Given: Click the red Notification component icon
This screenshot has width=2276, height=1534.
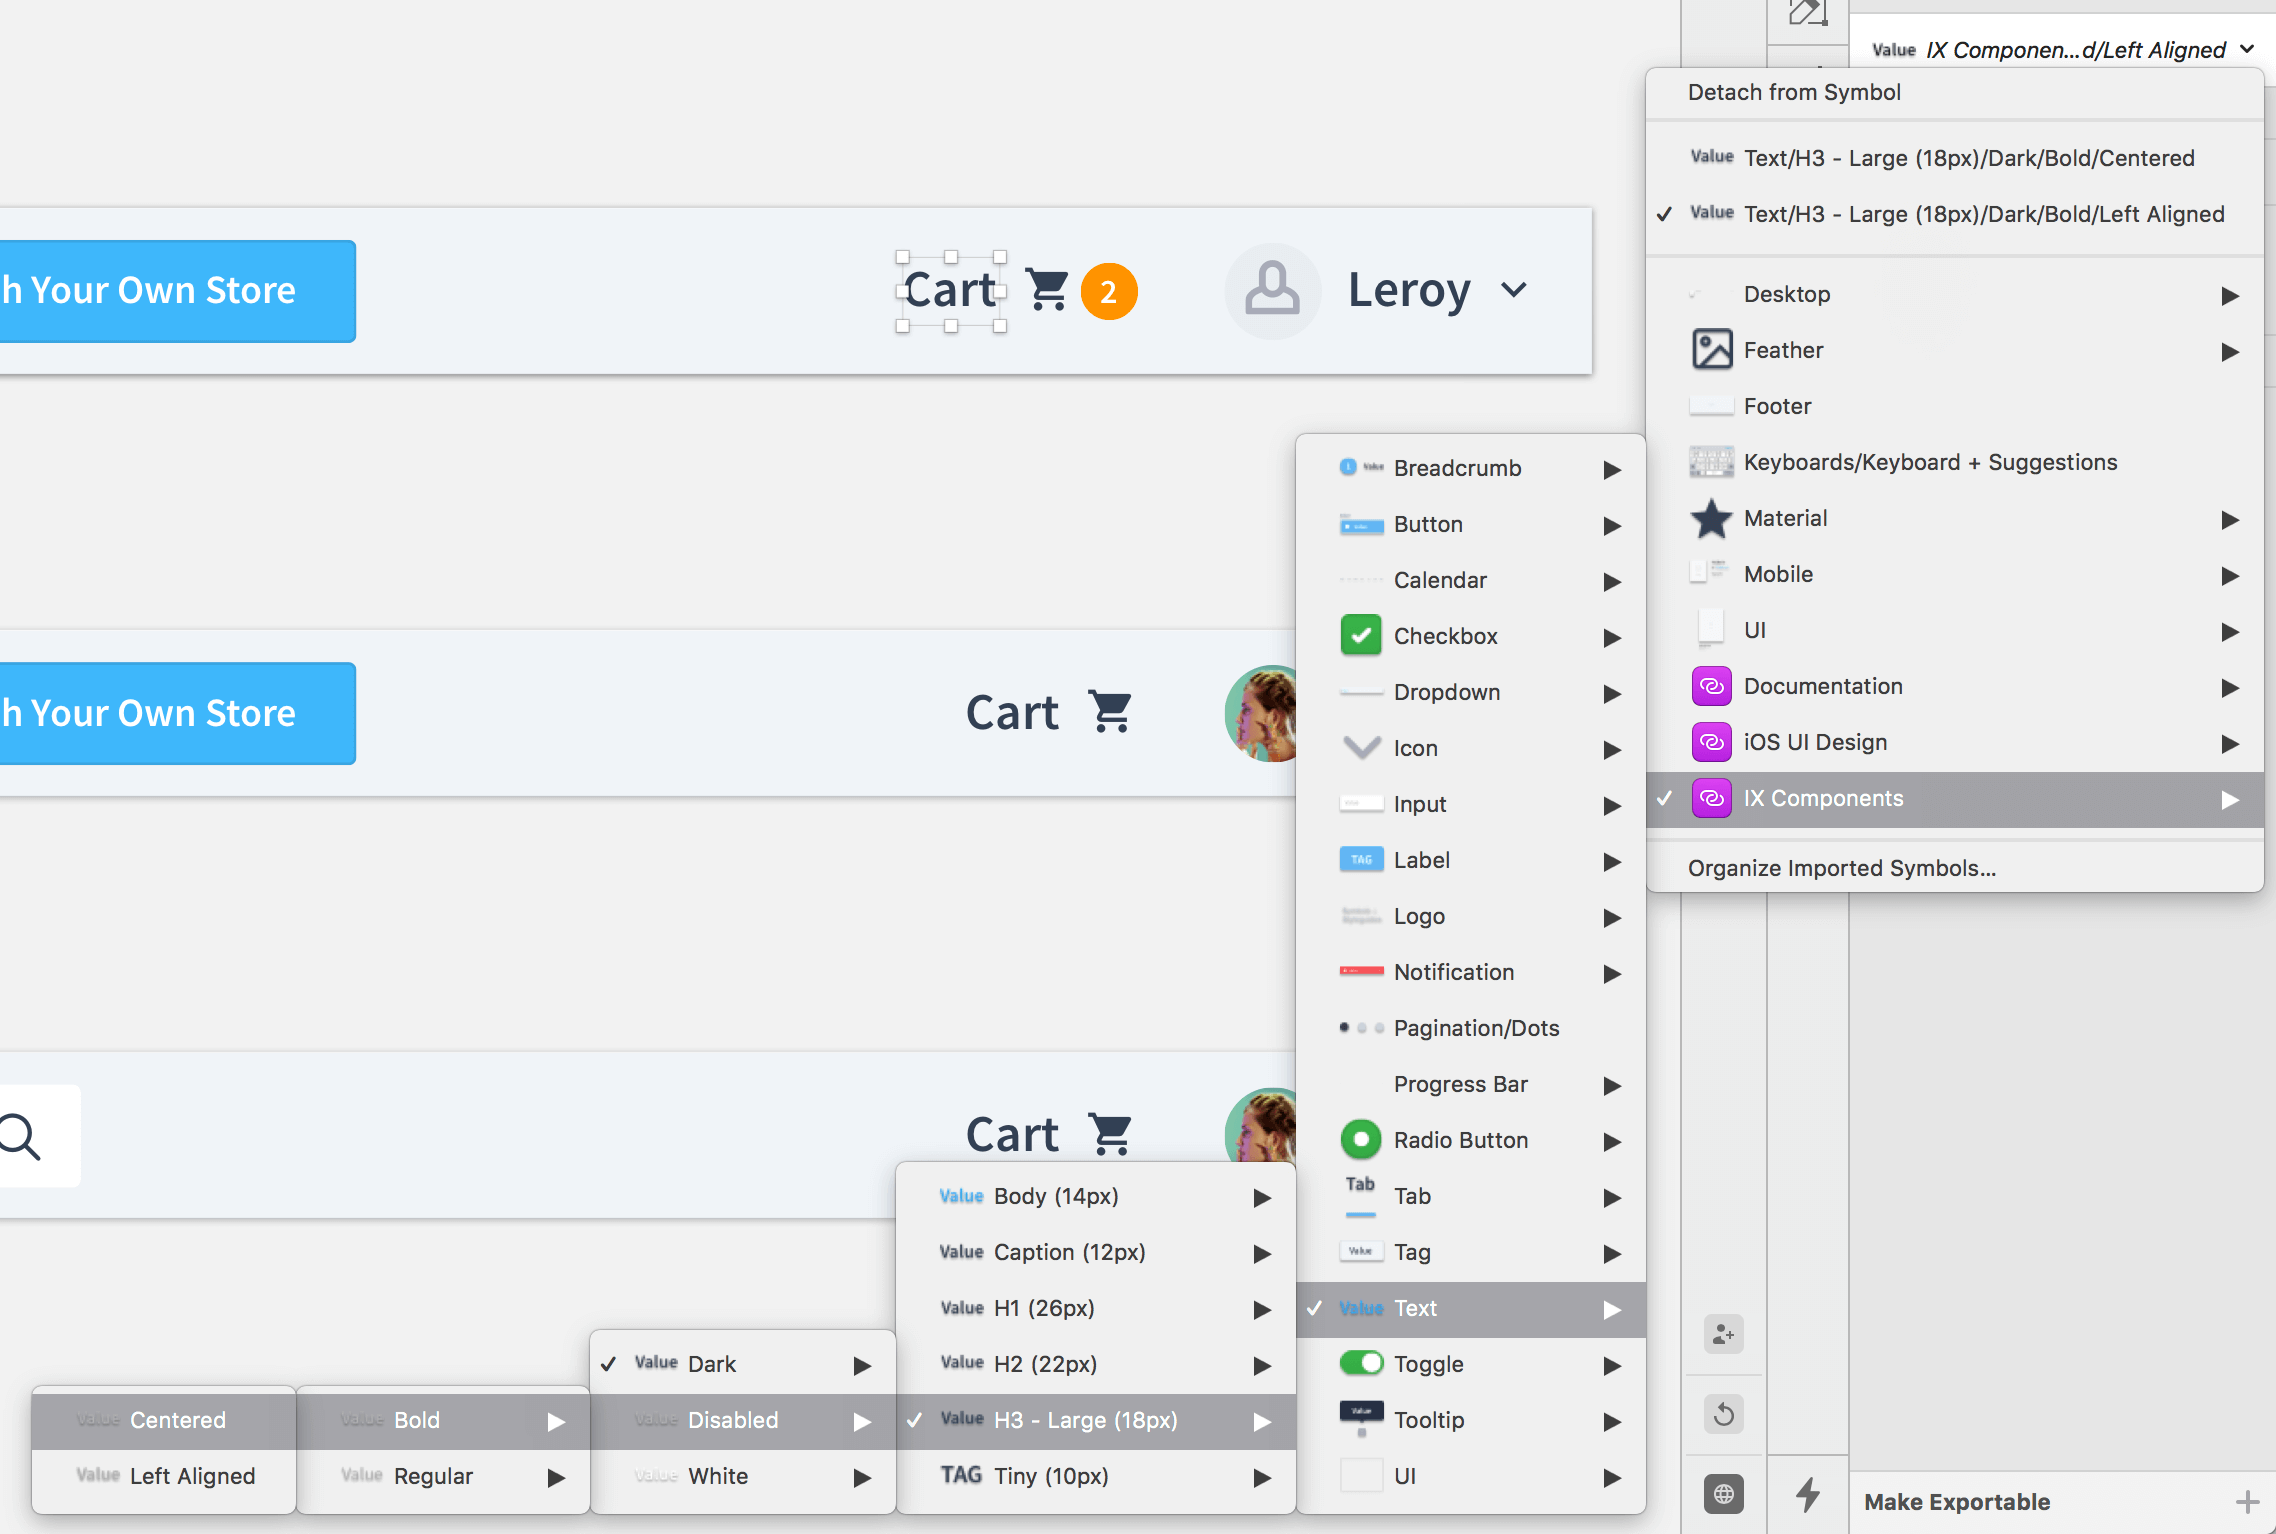Looking at the screenshot, I should [x=1360, y=972].
